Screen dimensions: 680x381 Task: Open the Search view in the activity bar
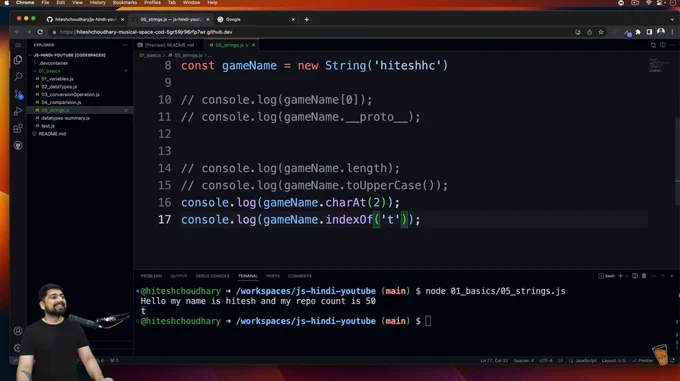pyautogui.click(x=18, y=77)
